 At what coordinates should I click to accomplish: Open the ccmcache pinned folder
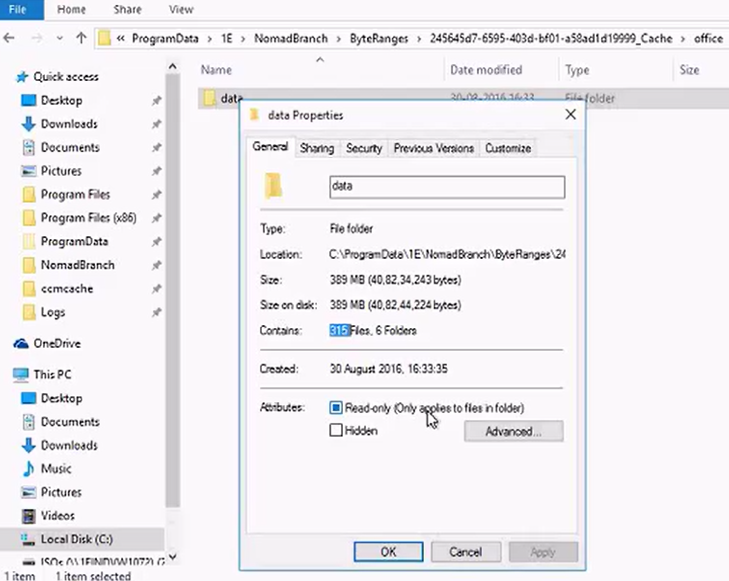66,288
